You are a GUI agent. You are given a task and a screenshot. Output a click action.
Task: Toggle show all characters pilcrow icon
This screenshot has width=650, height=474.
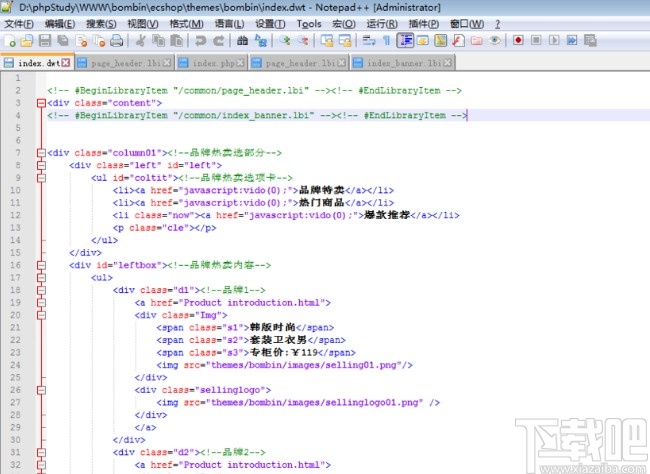386,41
